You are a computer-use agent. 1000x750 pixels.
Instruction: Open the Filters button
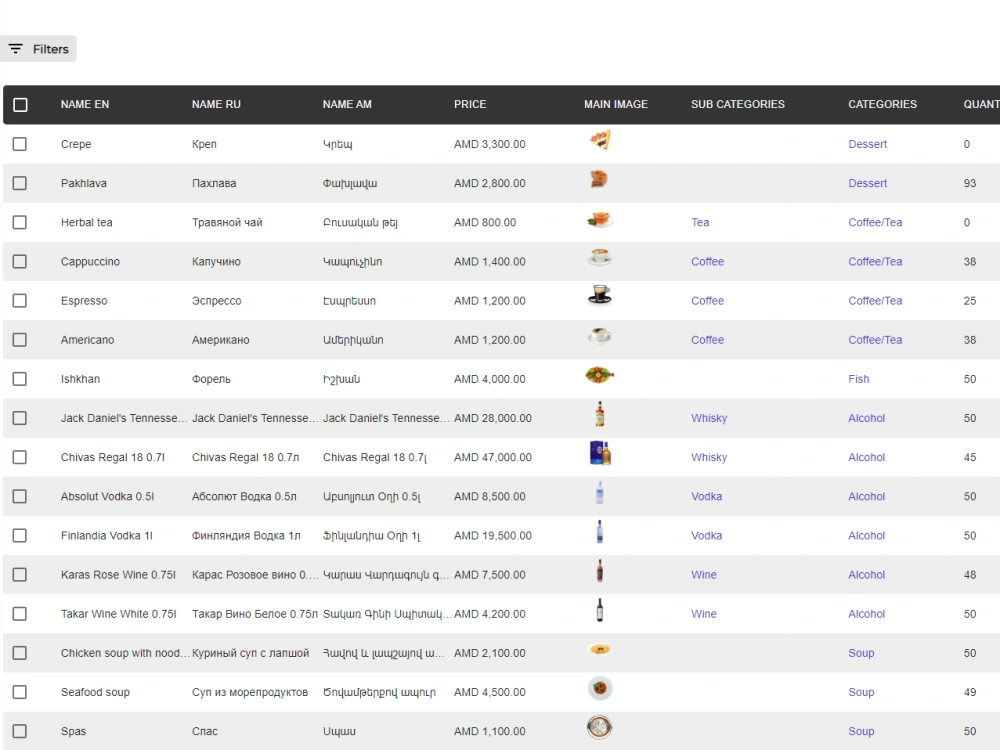coord(38,49)
